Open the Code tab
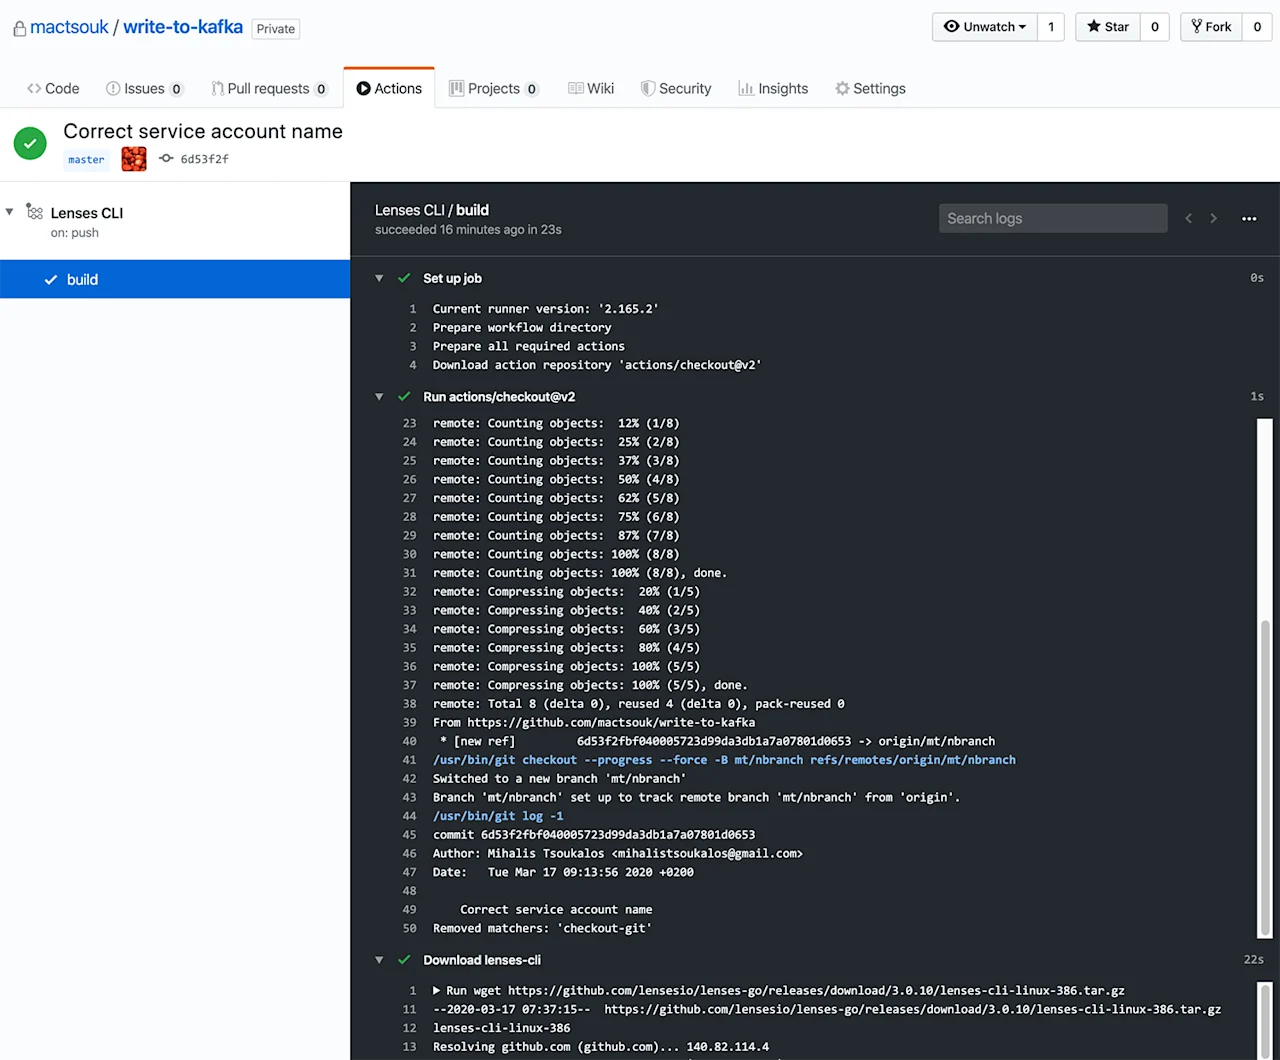This screenshot has height=1060, width=1280. 54,88
